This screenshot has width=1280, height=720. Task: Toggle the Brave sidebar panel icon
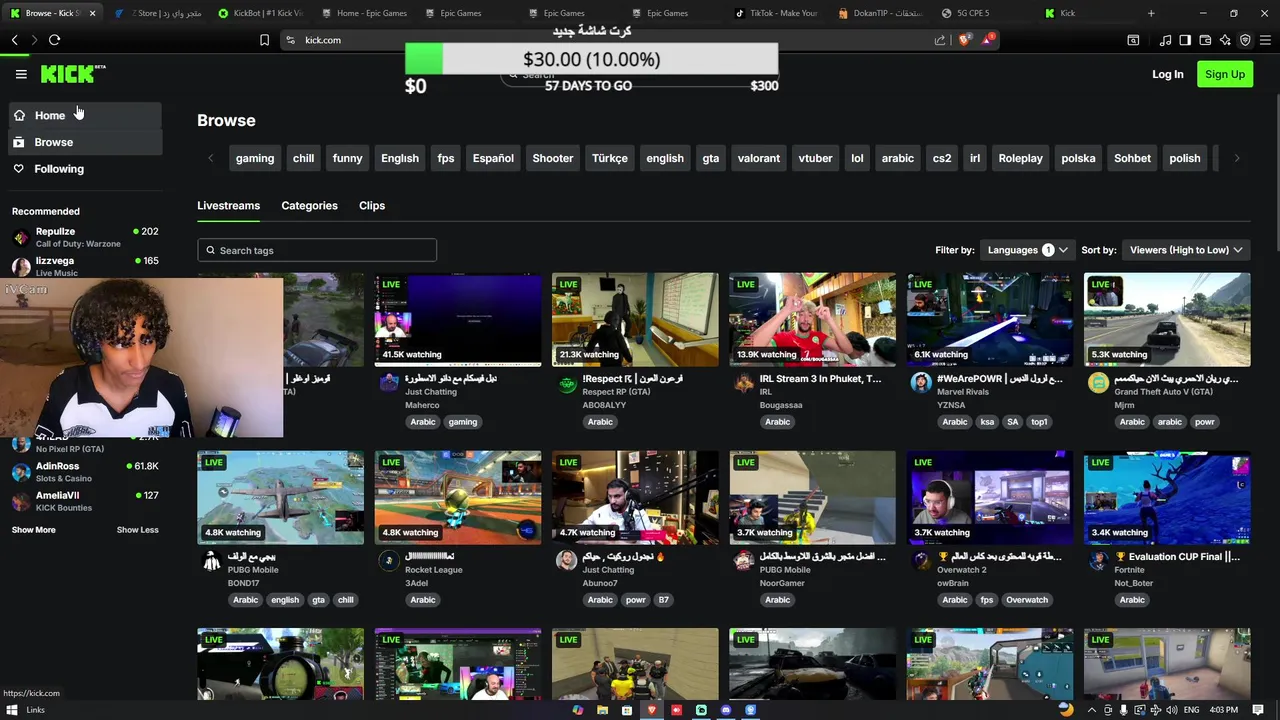pos(1185,40)
